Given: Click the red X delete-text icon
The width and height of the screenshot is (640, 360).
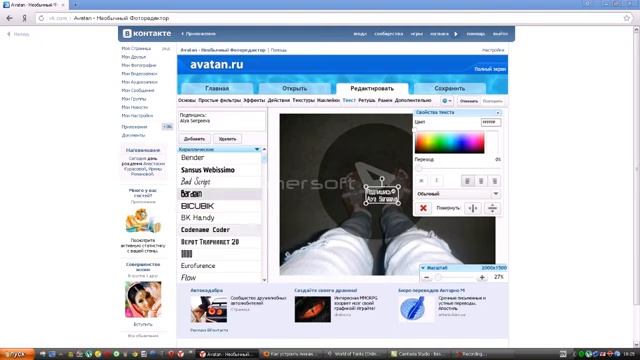Looking at the screenshot, I should coord(423,208).
